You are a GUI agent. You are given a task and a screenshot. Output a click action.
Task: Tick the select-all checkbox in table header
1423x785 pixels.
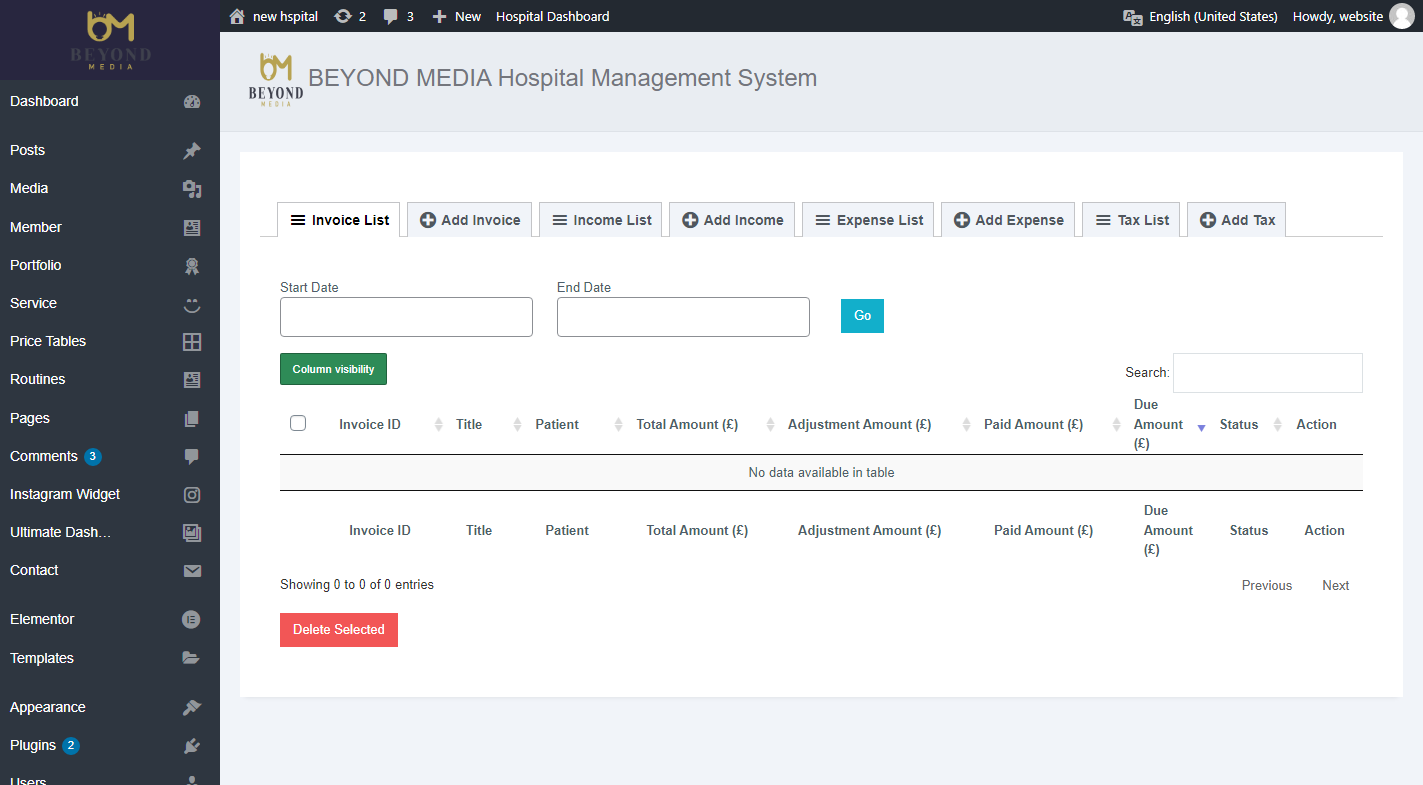[298, 423]
